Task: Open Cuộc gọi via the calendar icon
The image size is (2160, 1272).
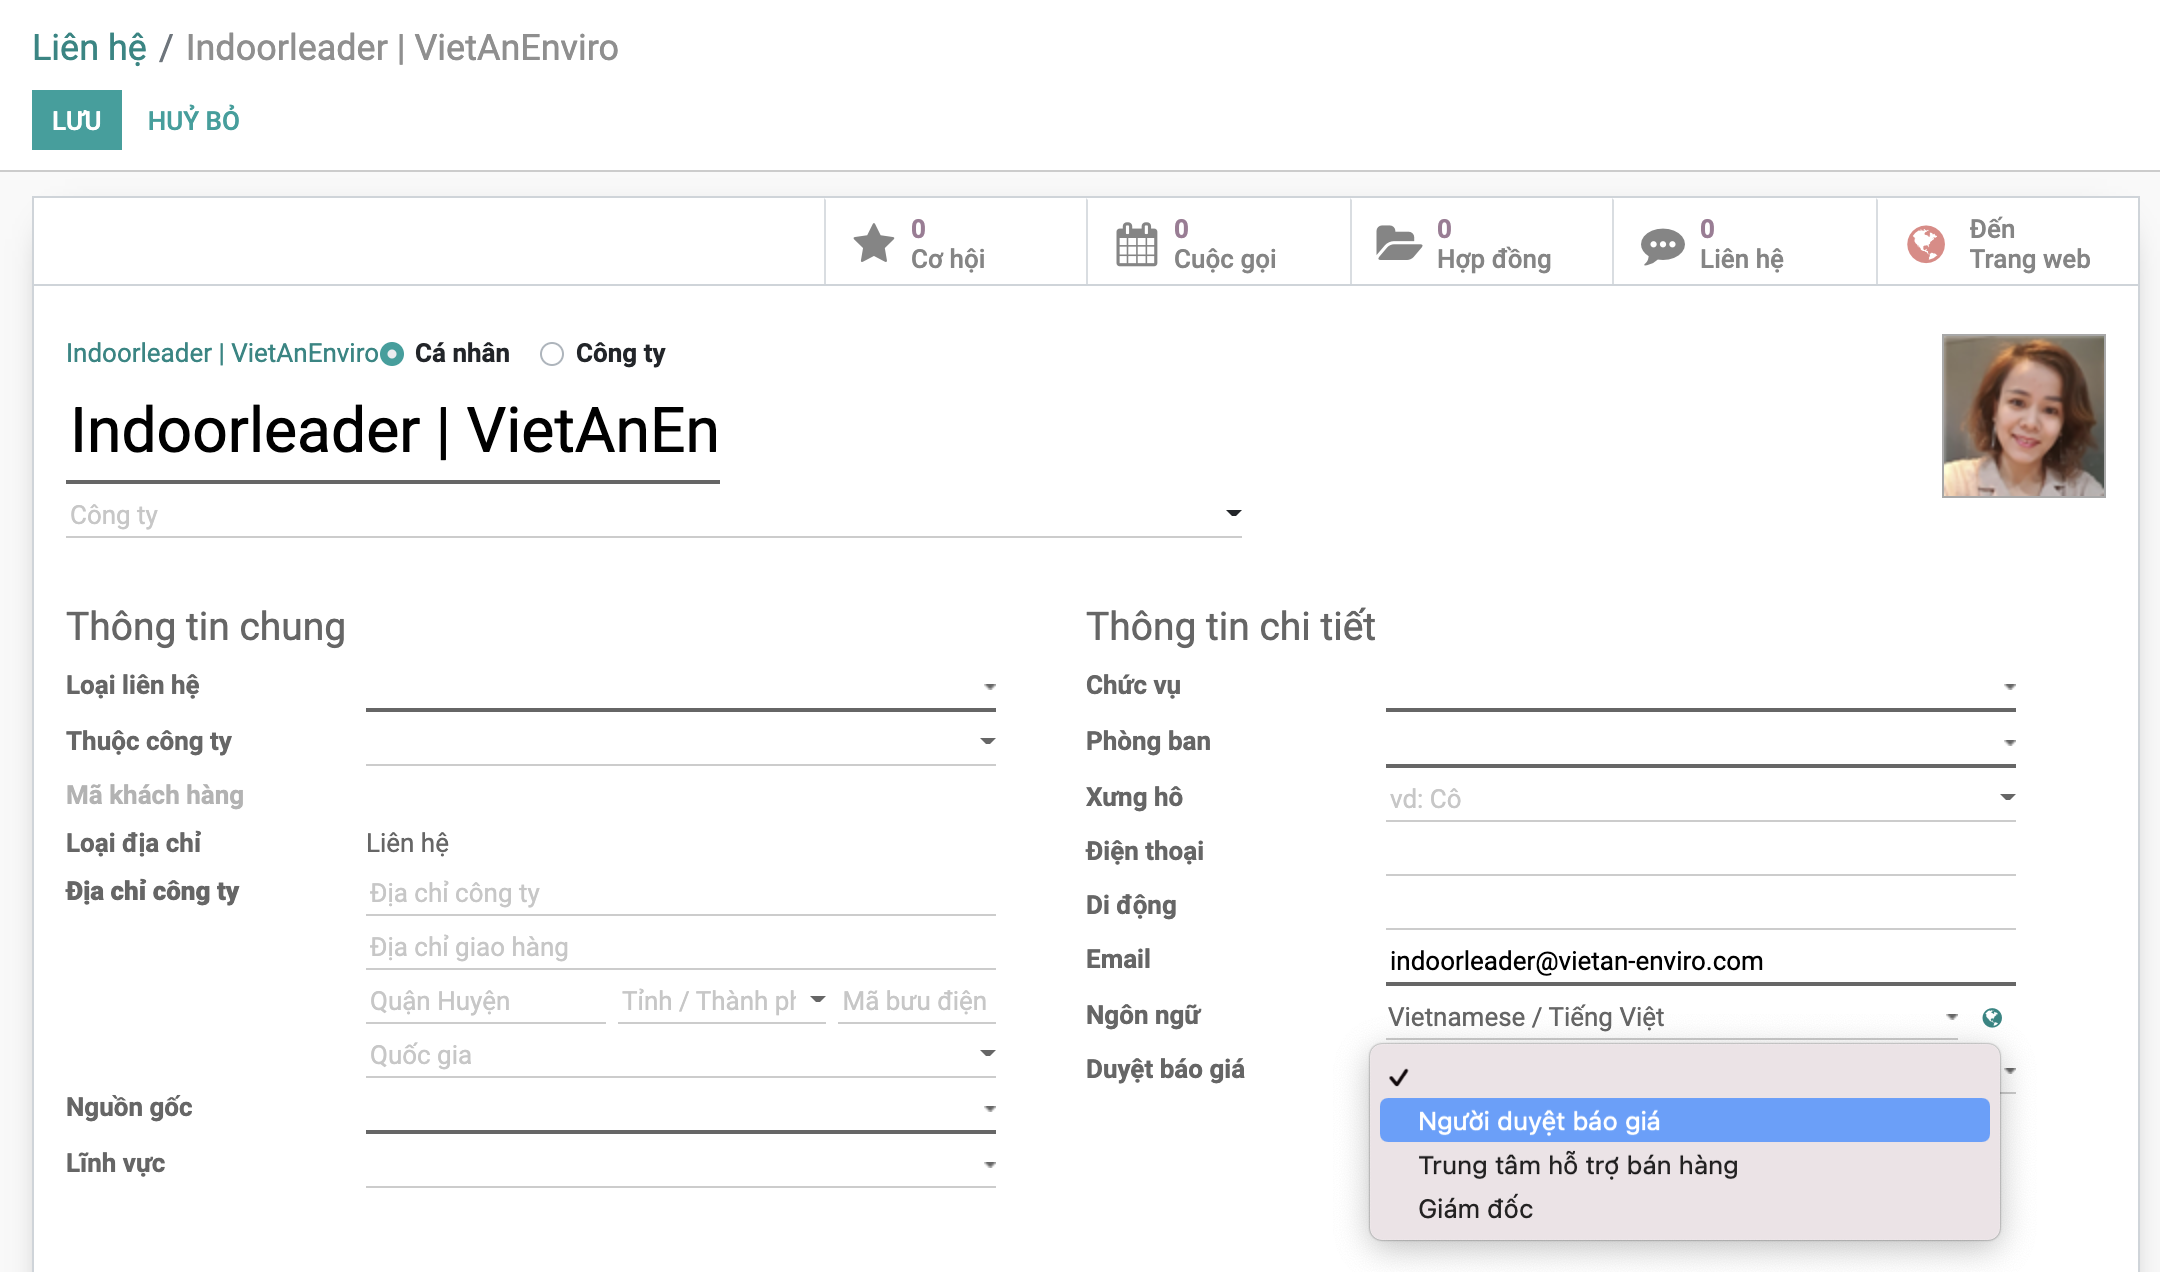Action: (1135, 241)
